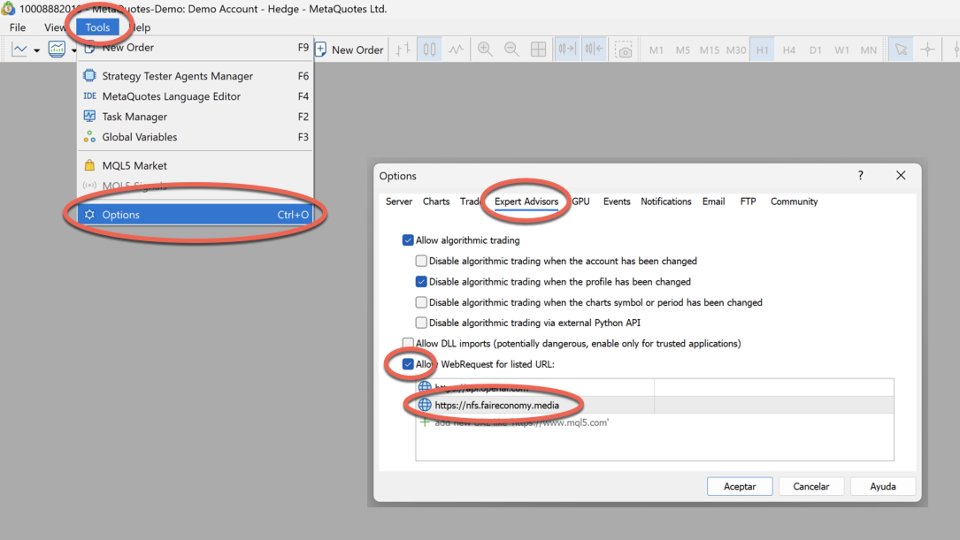Viewport: 960px width, 540px height.
Task: Activate the crosshair cursor tool
Action: (928, 50)
